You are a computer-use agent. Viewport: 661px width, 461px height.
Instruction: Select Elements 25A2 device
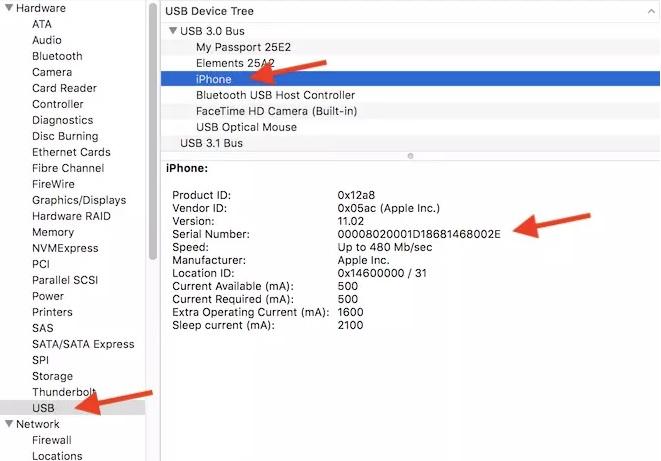tap(410, 63)
